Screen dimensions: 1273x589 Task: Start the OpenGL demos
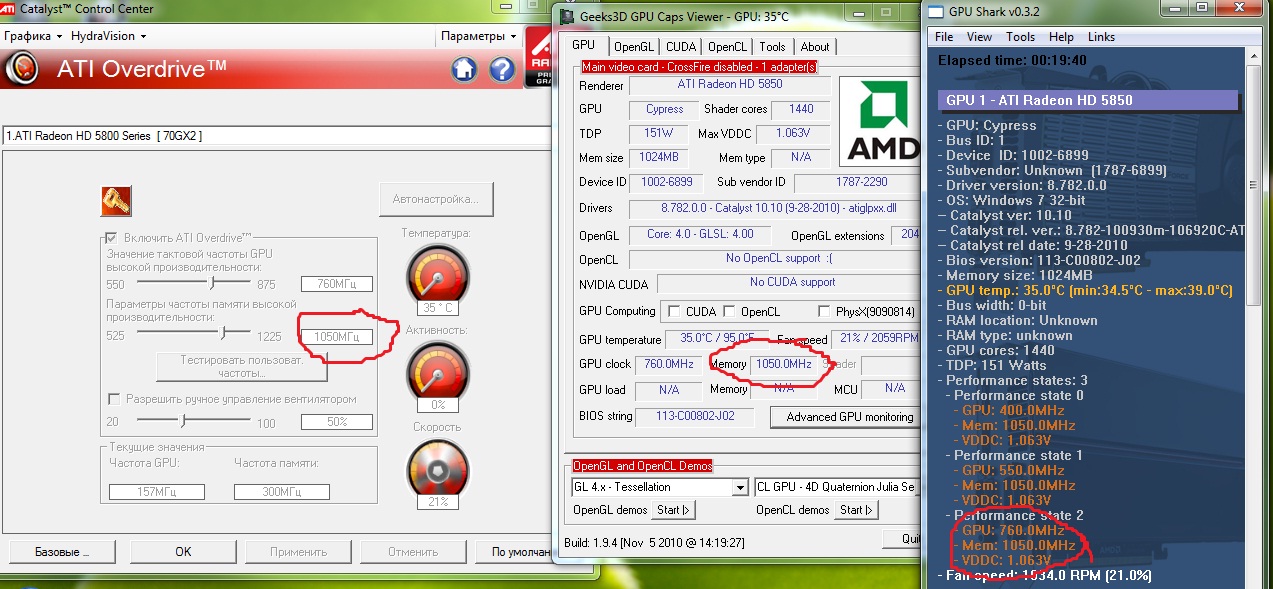[x=674, y=510]
